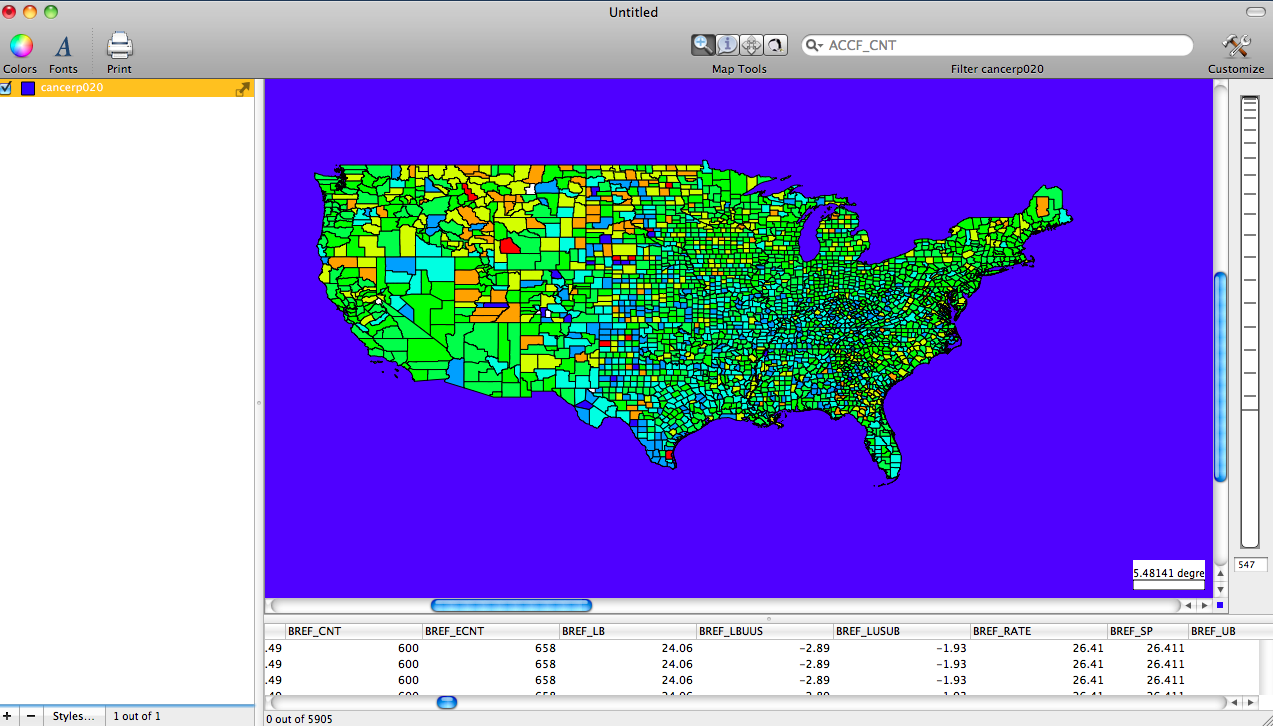Click the vertical zoom level slider
The height and width of the screenshot is (726, 1273).
(1250, 320)
